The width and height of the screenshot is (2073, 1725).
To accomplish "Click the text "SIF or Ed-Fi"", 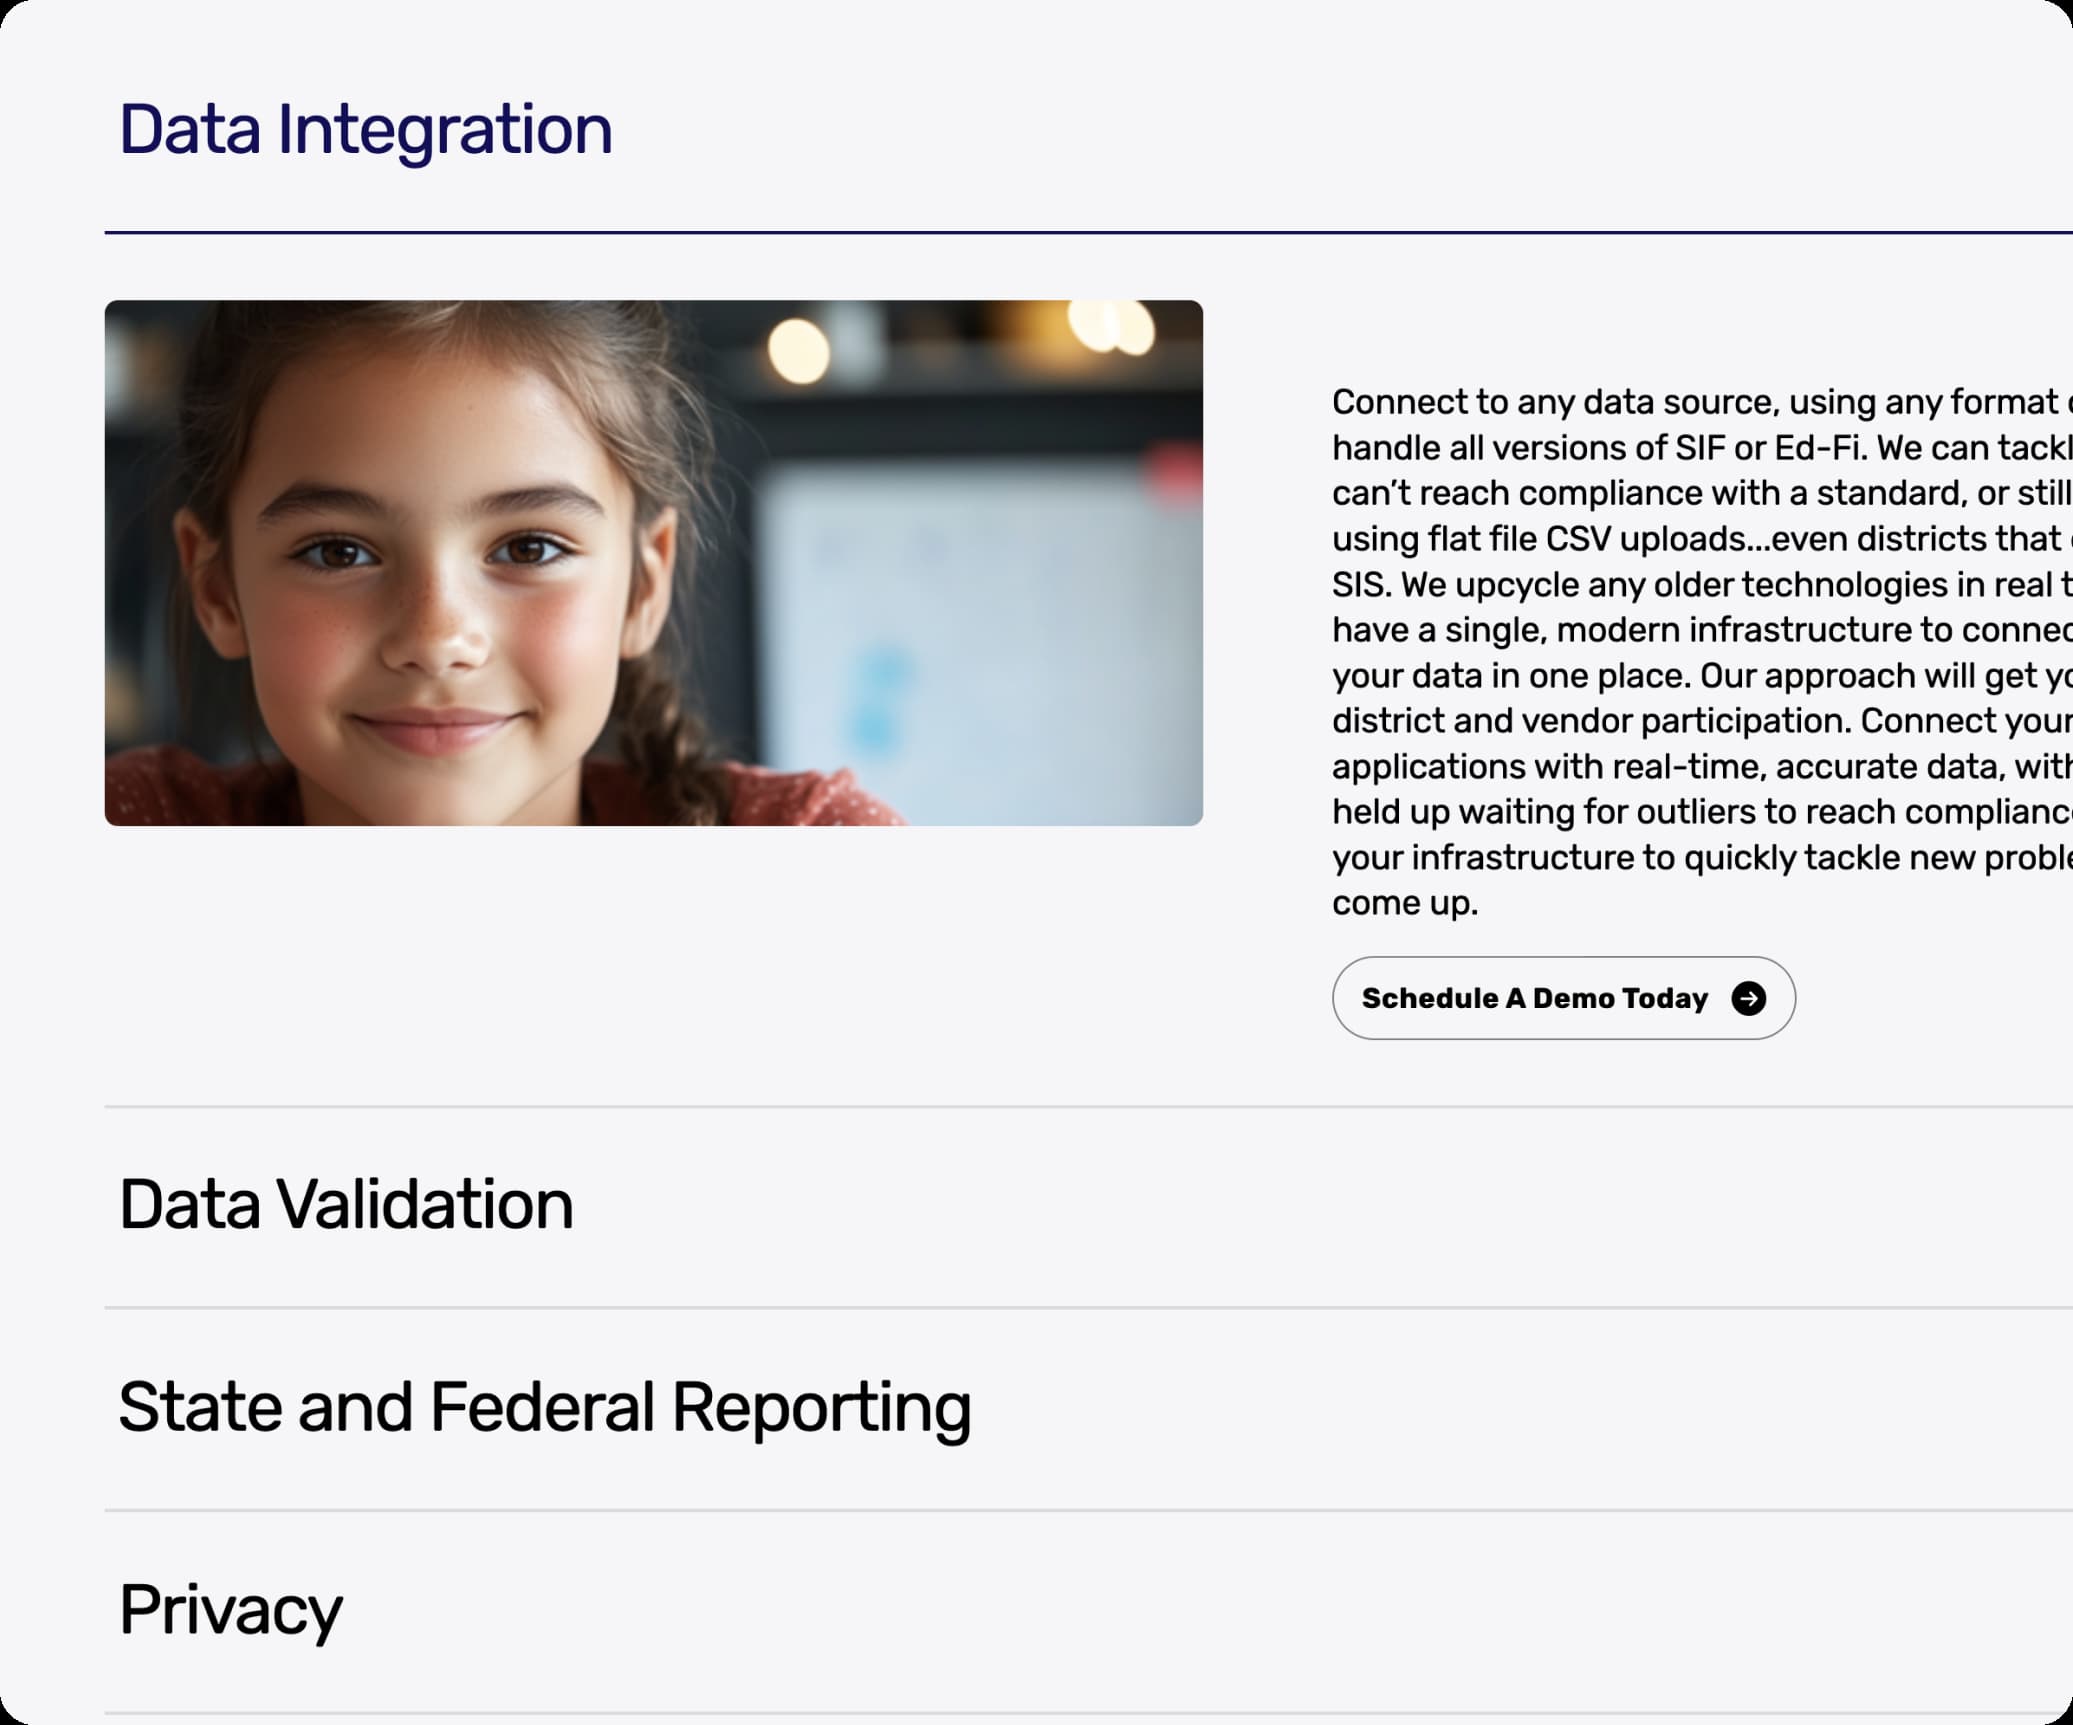I will 1770,448.
